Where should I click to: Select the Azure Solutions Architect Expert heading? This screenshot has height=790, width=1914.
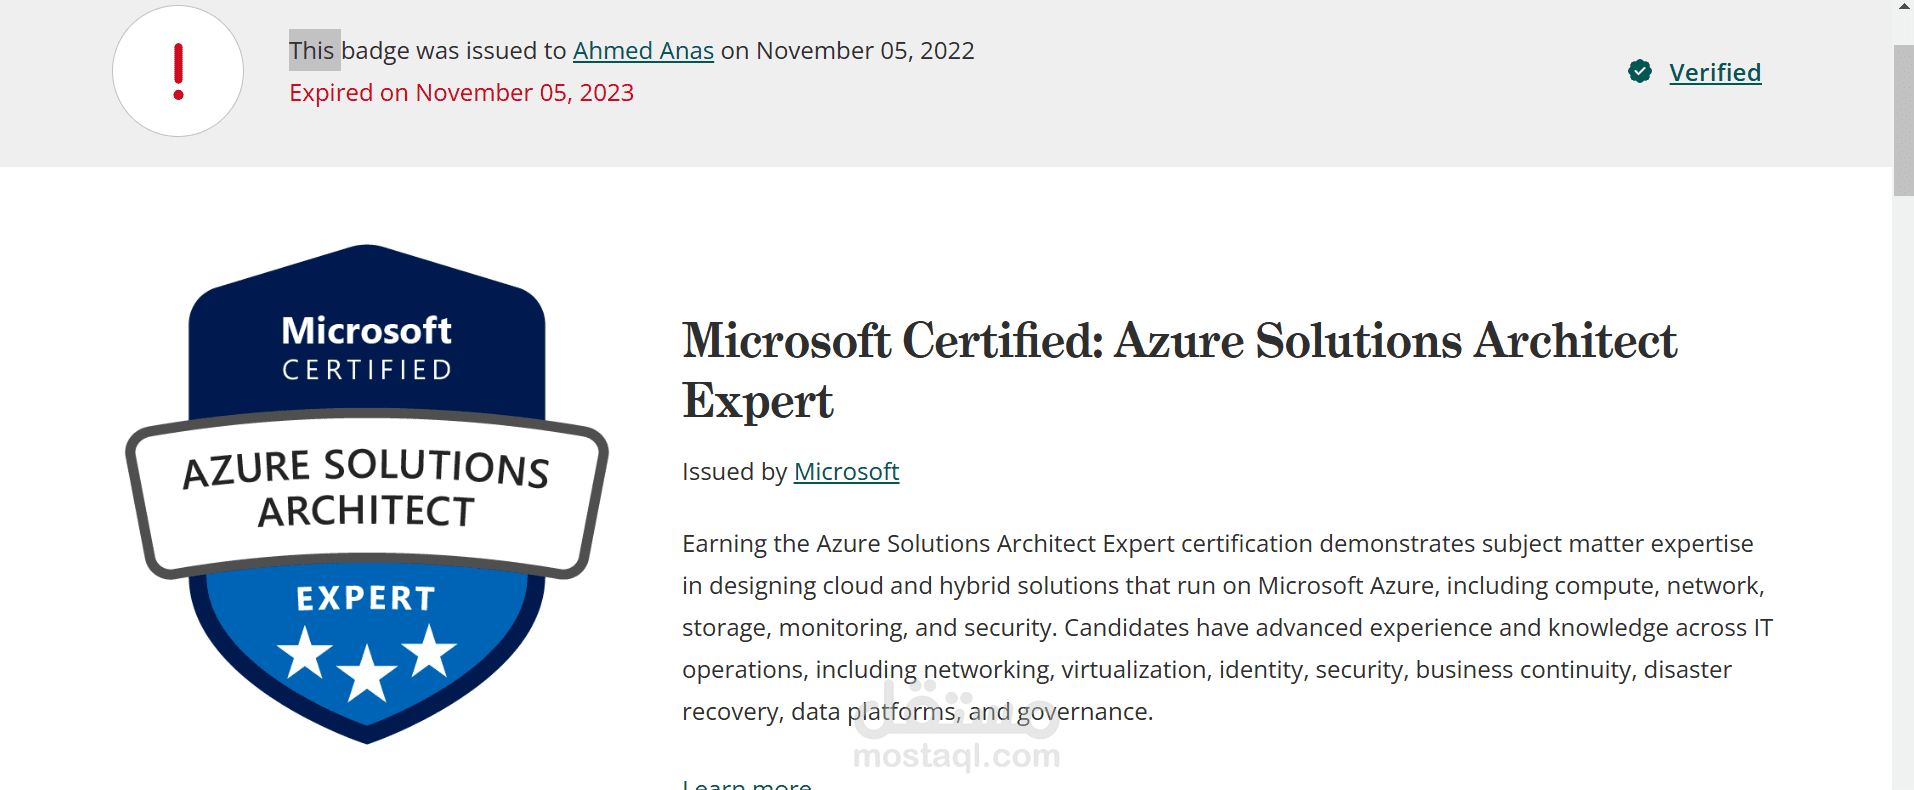pyautogui.click(x=1178, y=370)
